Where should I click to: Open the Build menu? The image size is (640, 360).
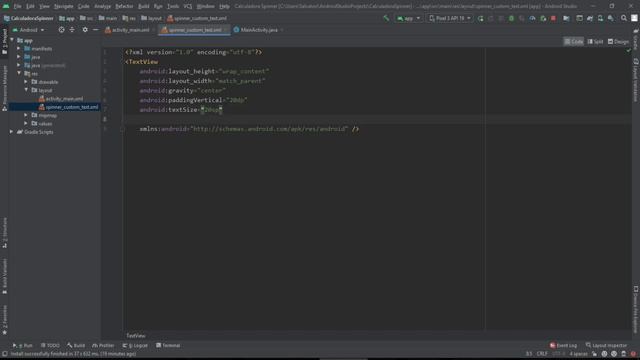[x=144, y=6]
